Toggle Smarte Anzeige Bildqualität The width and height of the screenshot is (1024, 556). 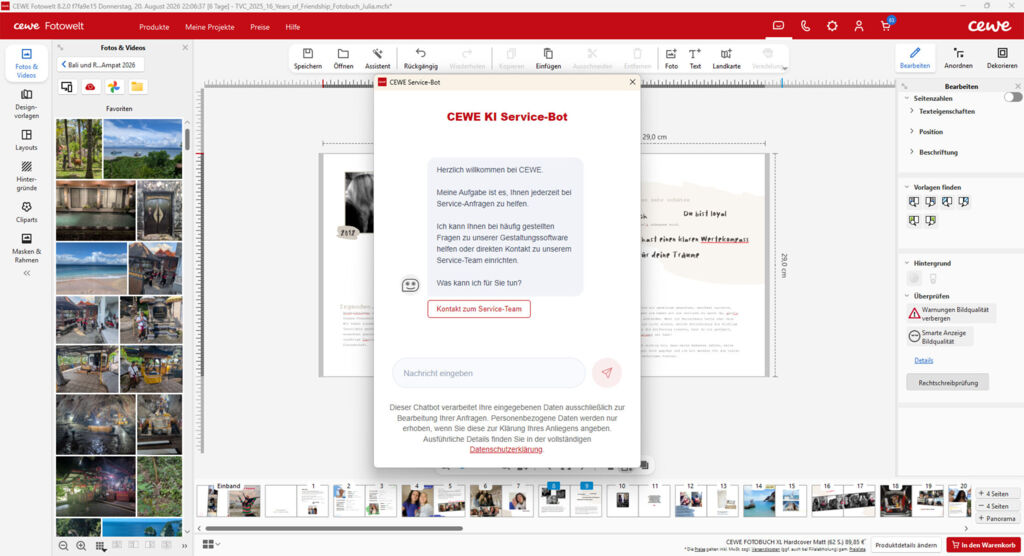click(x=940, y=337)
